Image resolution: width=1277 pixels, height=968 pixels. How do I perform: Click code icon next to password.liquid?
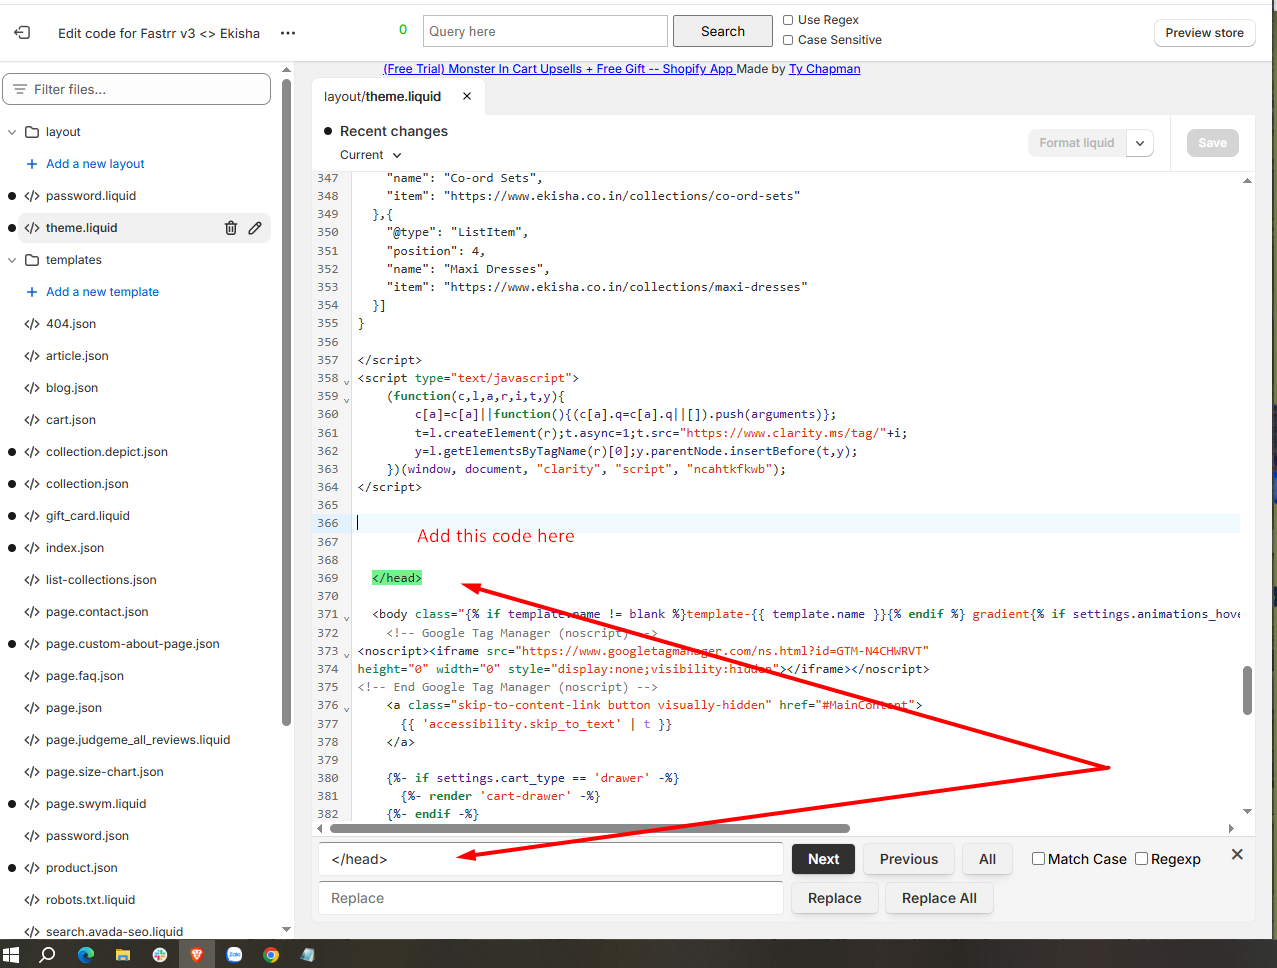32,196
